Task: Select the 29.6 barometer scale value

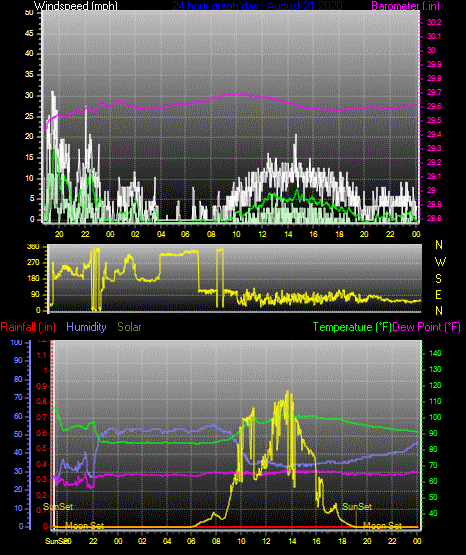Action: tap(434, 106)
